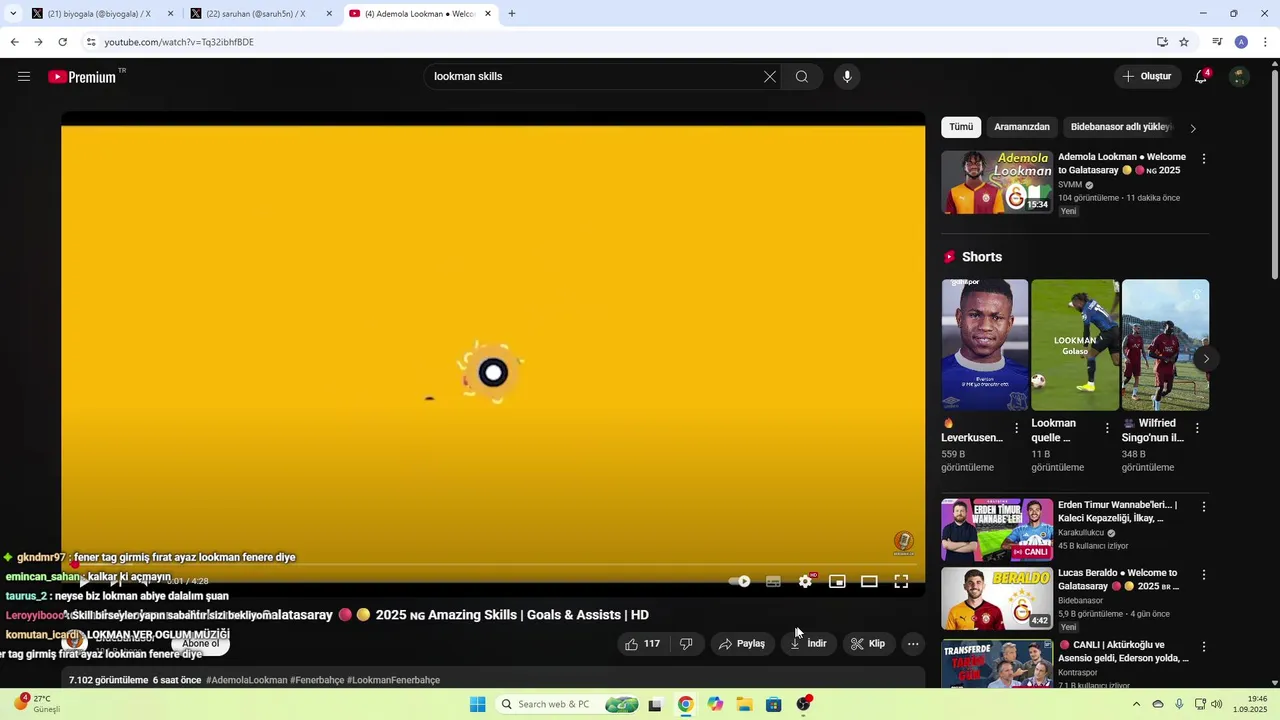This screenshot has height=720, width=1280.
Task: Open options menu for Leverkusen short
Action: click(1017, 428)
